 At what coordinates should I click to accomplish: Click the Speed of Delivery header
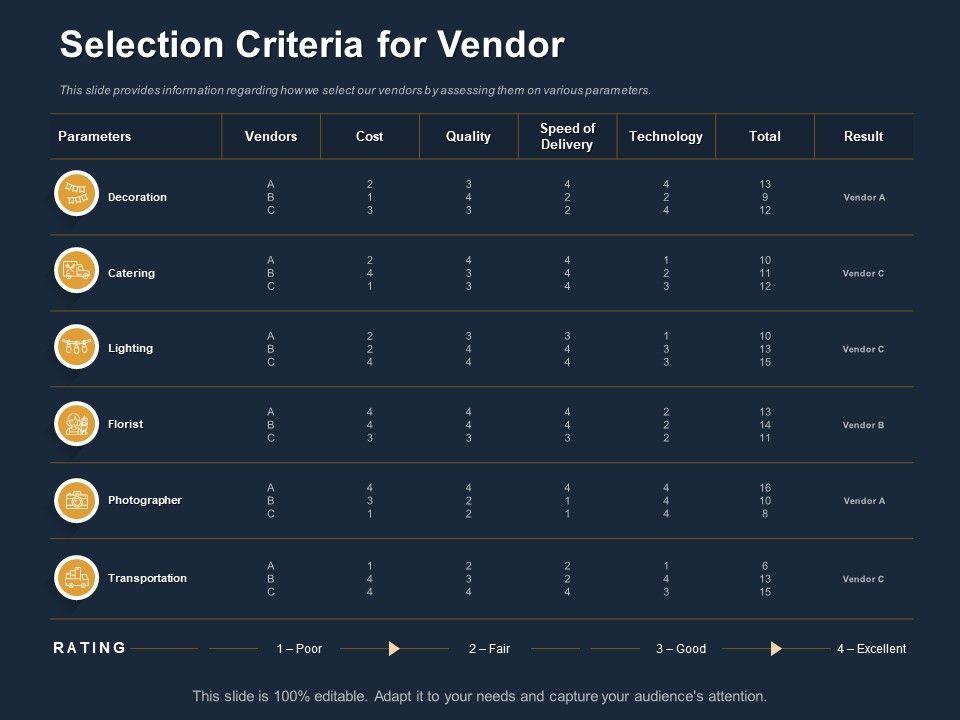click(567, 136)
